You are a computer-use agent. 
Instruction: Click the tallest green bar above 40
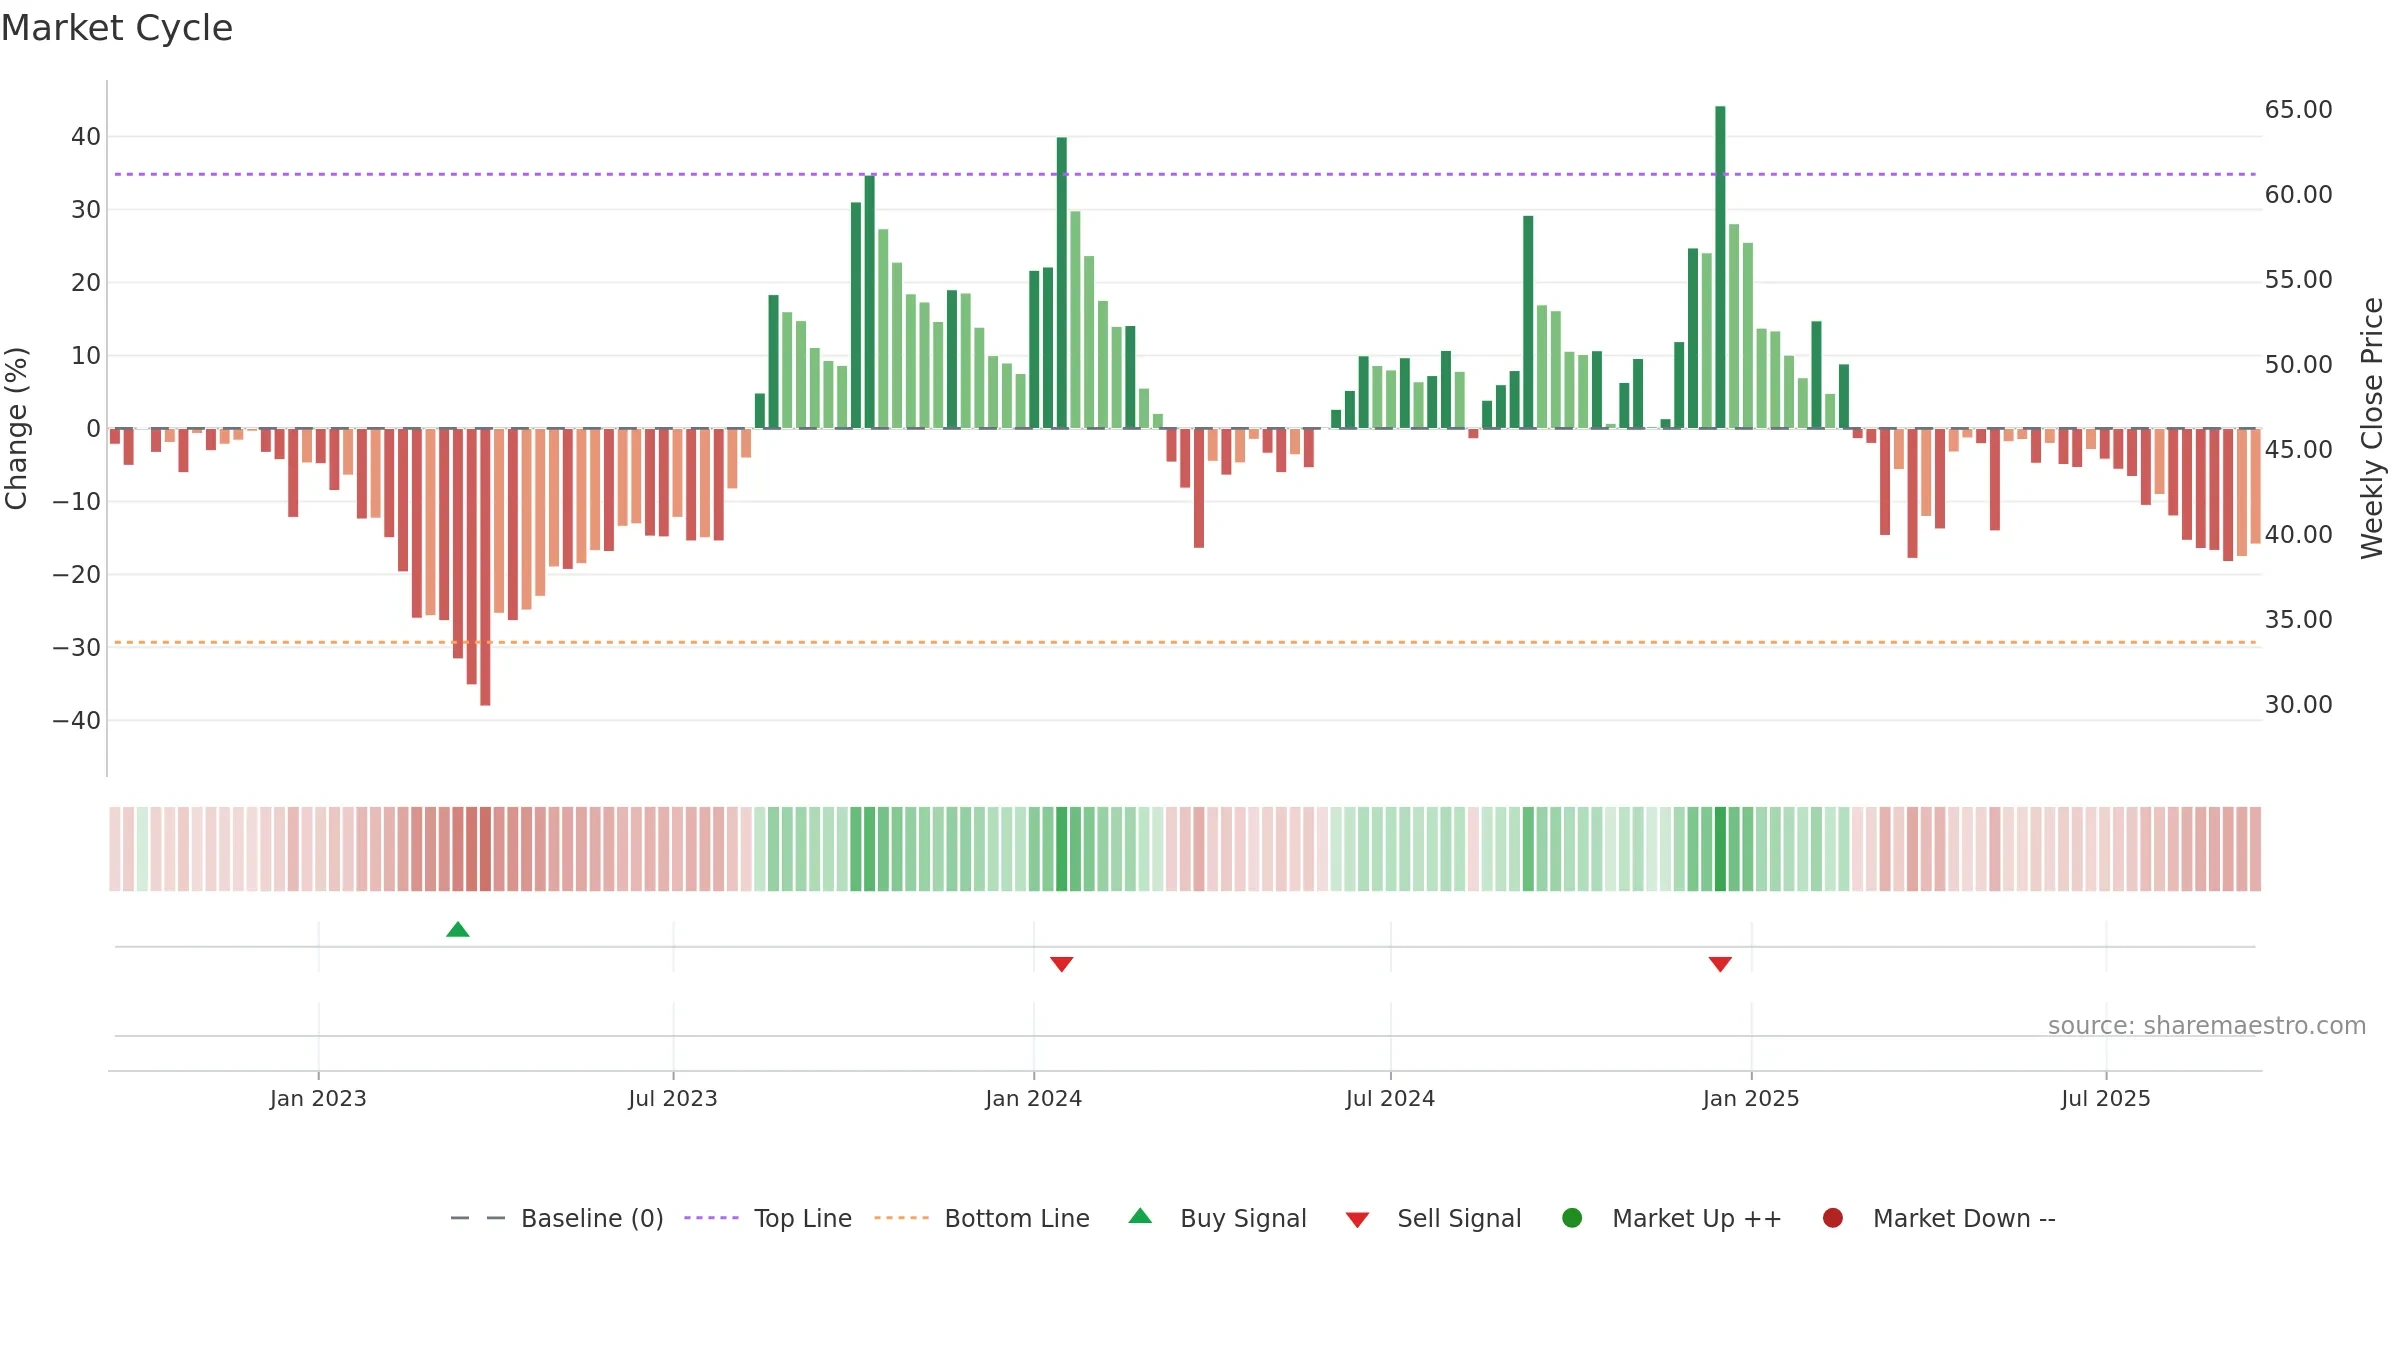pyautogui.click(x=1720, y=267)
